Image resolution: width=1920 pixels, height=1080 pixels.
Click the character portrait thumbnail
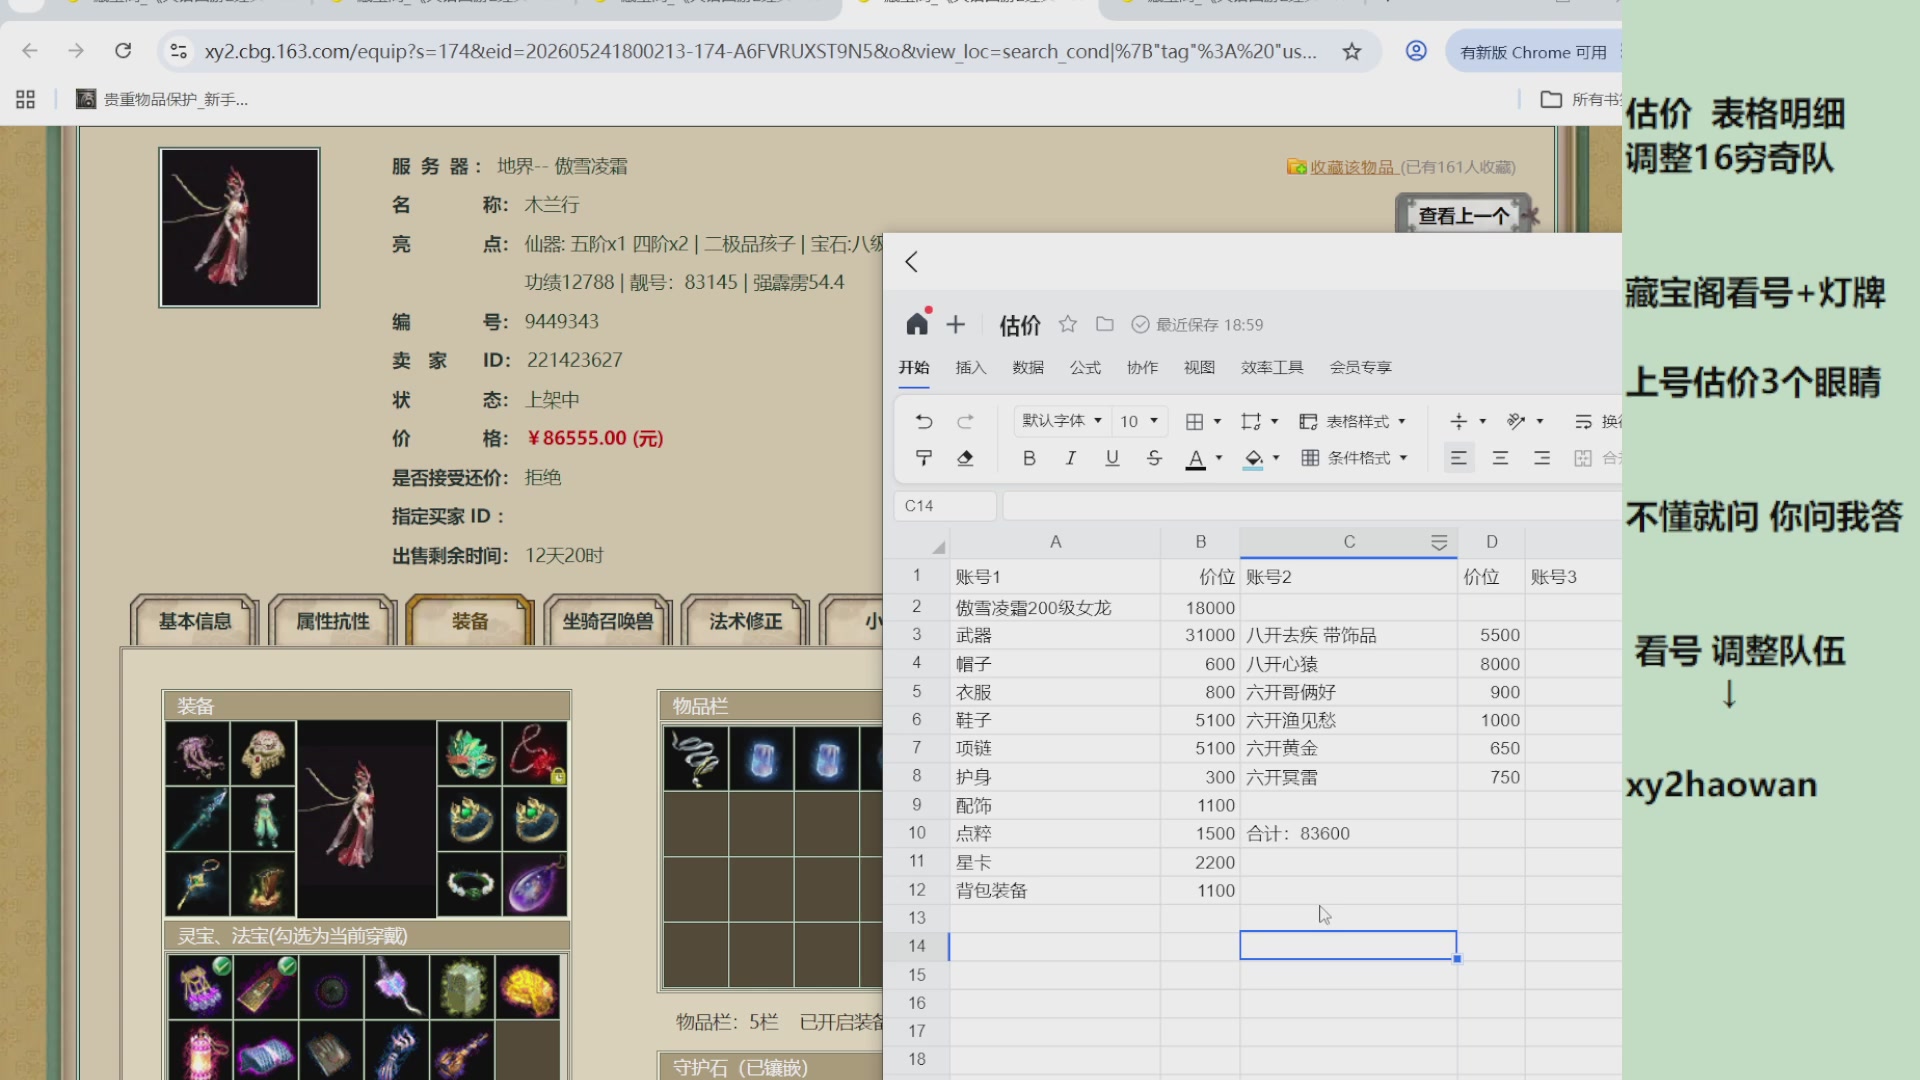tap(239, 228)
